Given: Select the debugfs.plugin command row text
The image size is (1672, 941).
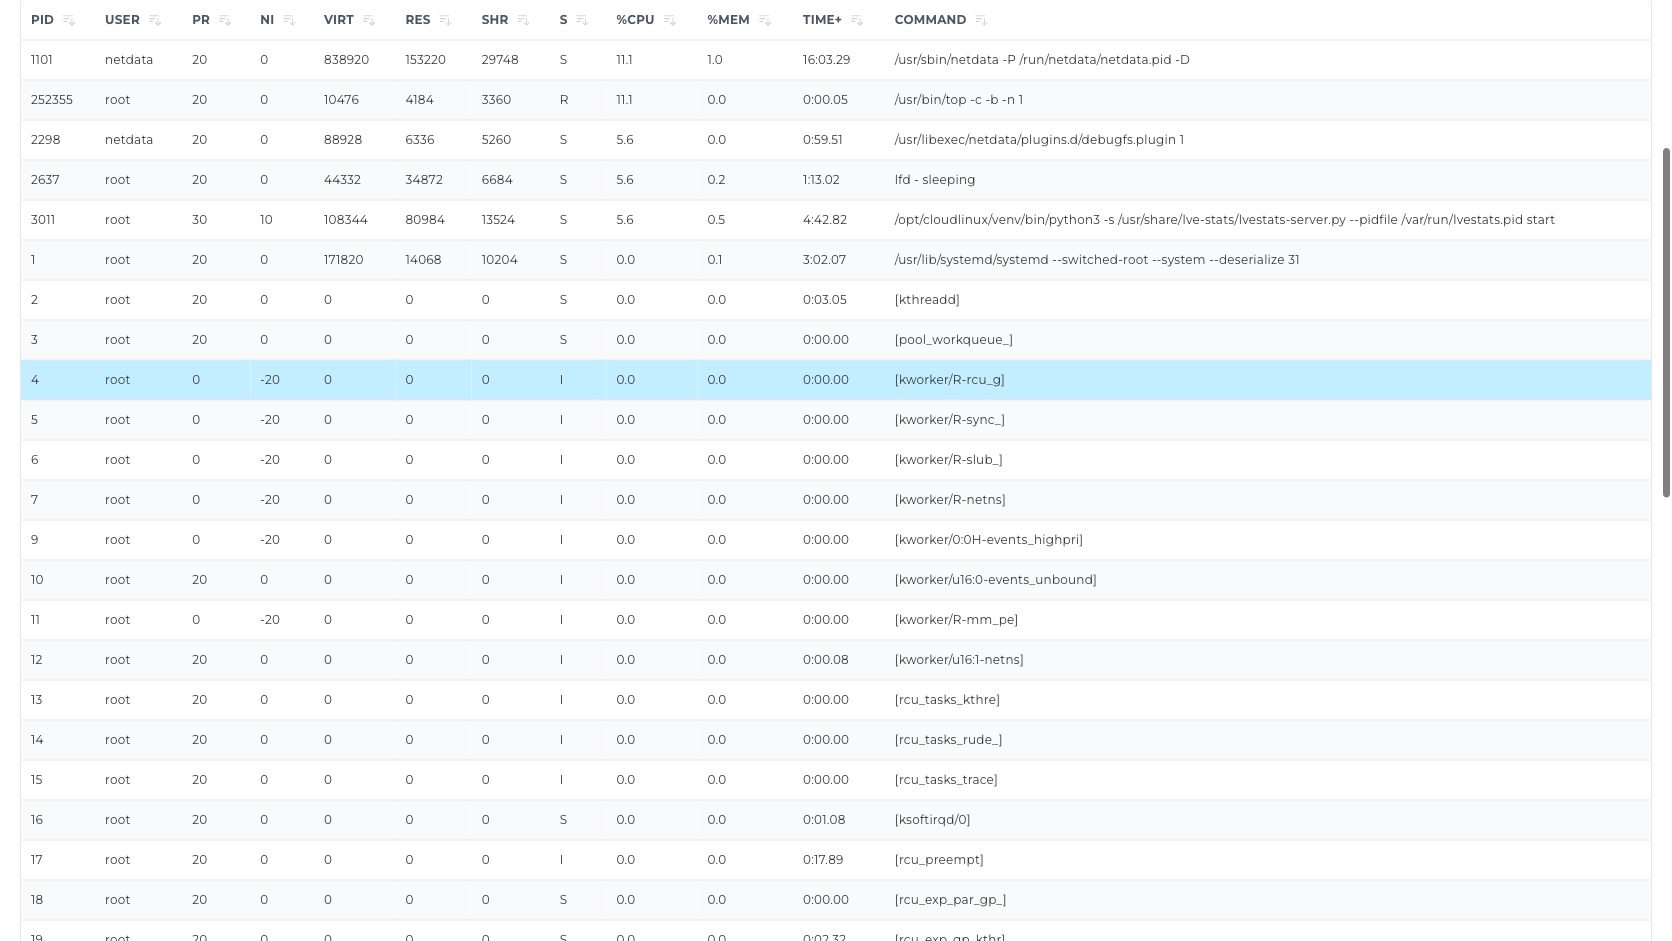Looking at the screenshot, I should pyautogui.click(x=1039, y=140).
